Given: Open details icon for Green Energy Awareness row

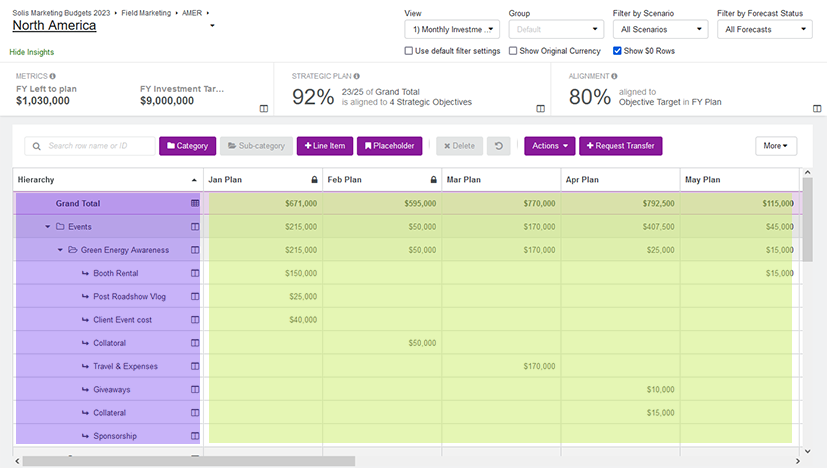Looking at the screenshot, I should coord(195,250).
